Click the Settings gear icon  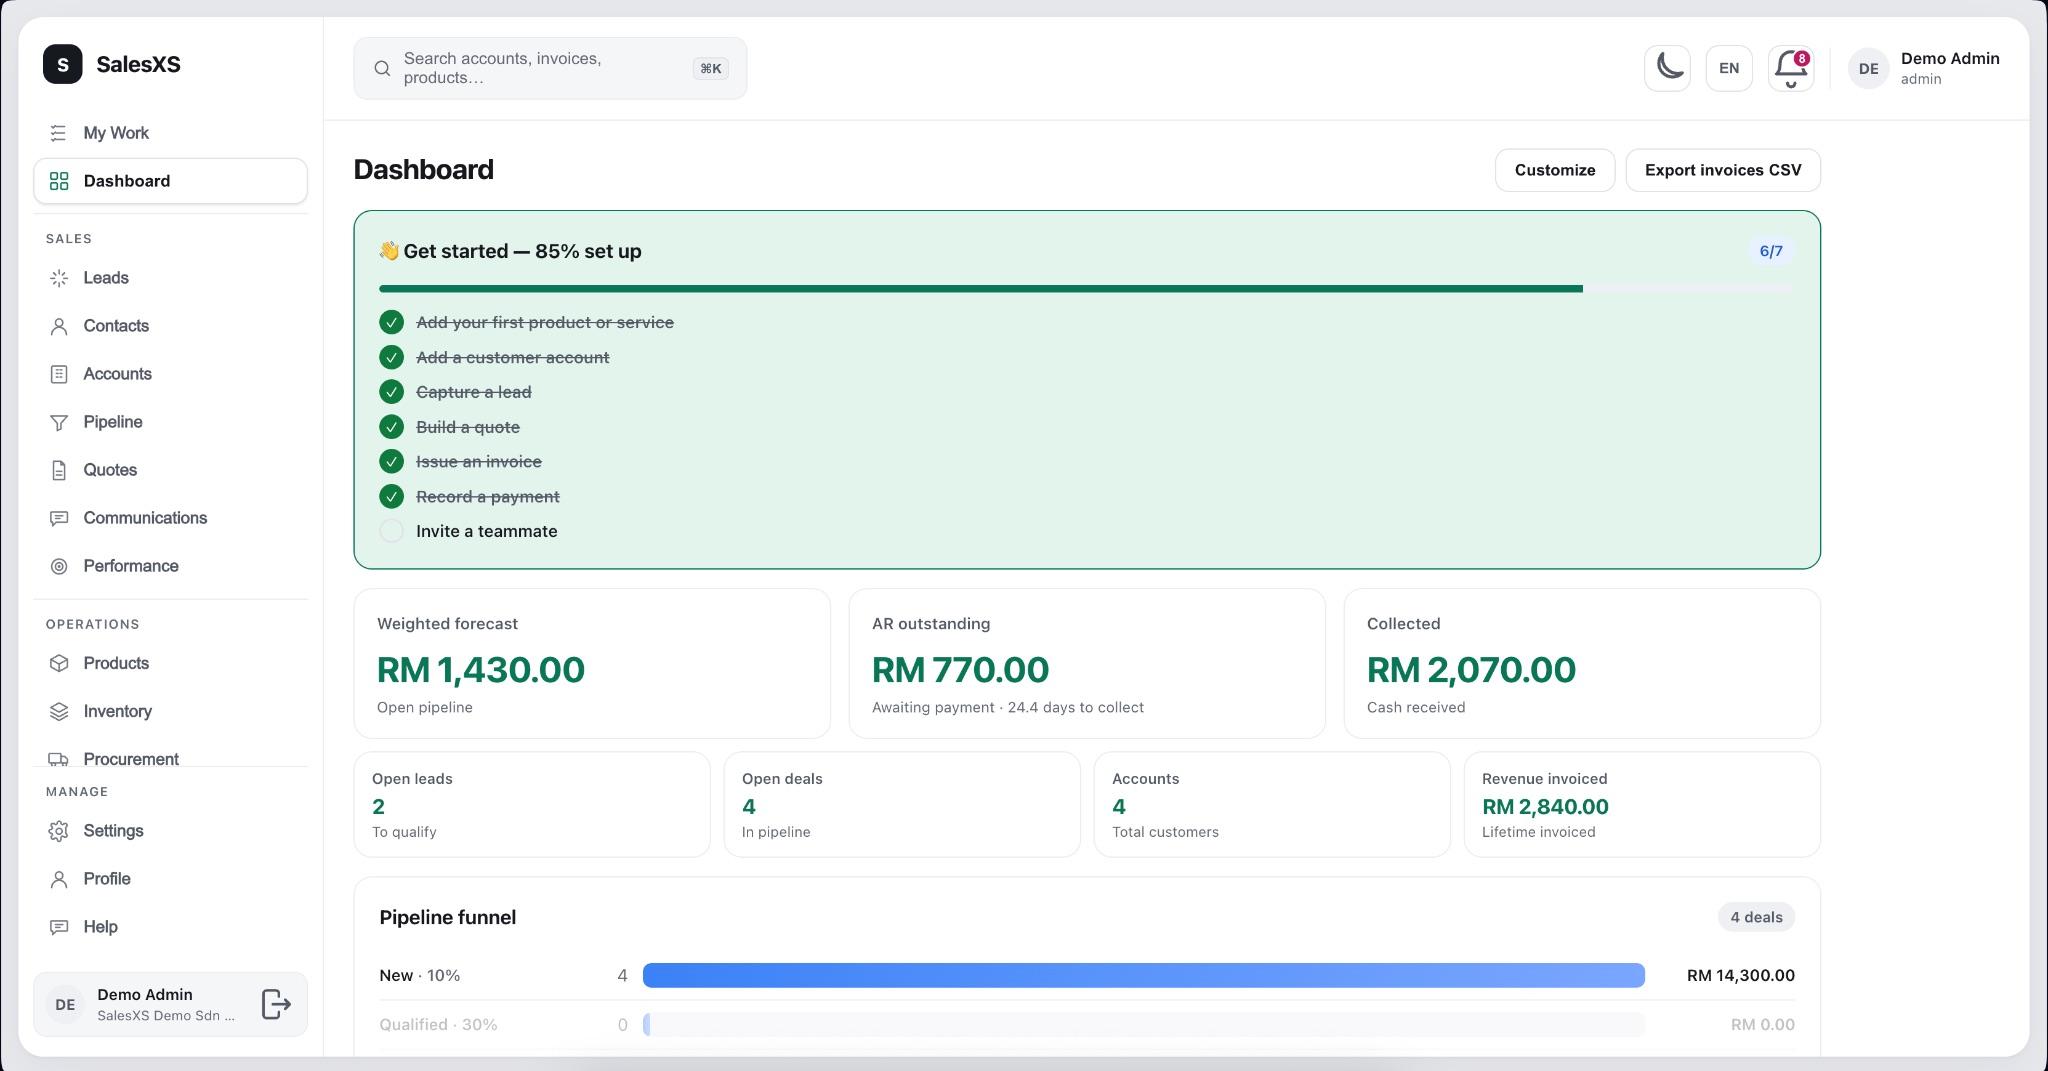pyautogui.click(x=59, y=831)
